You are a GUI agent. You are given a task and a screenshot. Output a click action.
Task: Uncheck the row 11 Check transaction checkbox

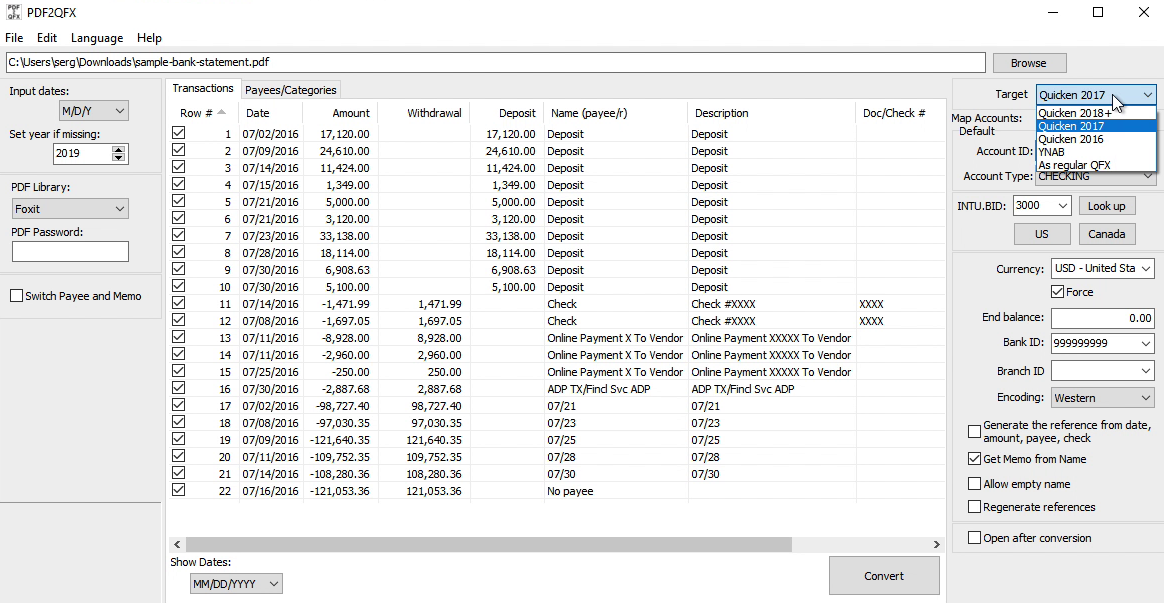tap(178, 303)
